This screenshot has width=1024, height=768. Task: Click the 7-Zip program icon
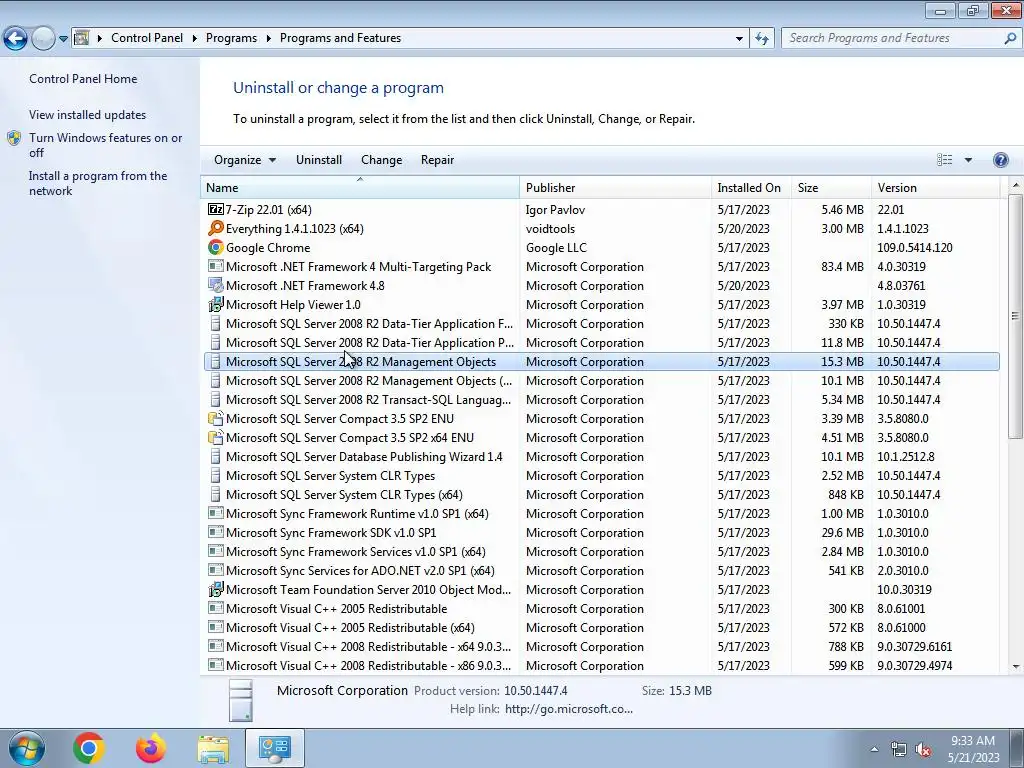tap(216, 210)
